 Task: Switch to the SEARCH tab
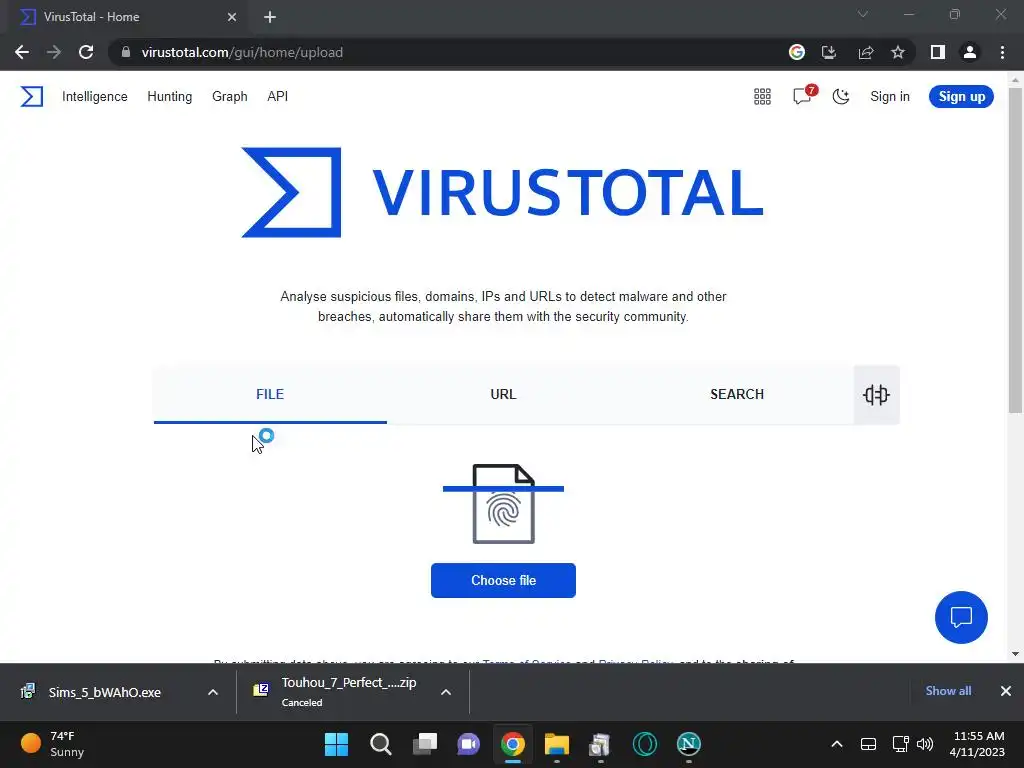pos(737,394)
